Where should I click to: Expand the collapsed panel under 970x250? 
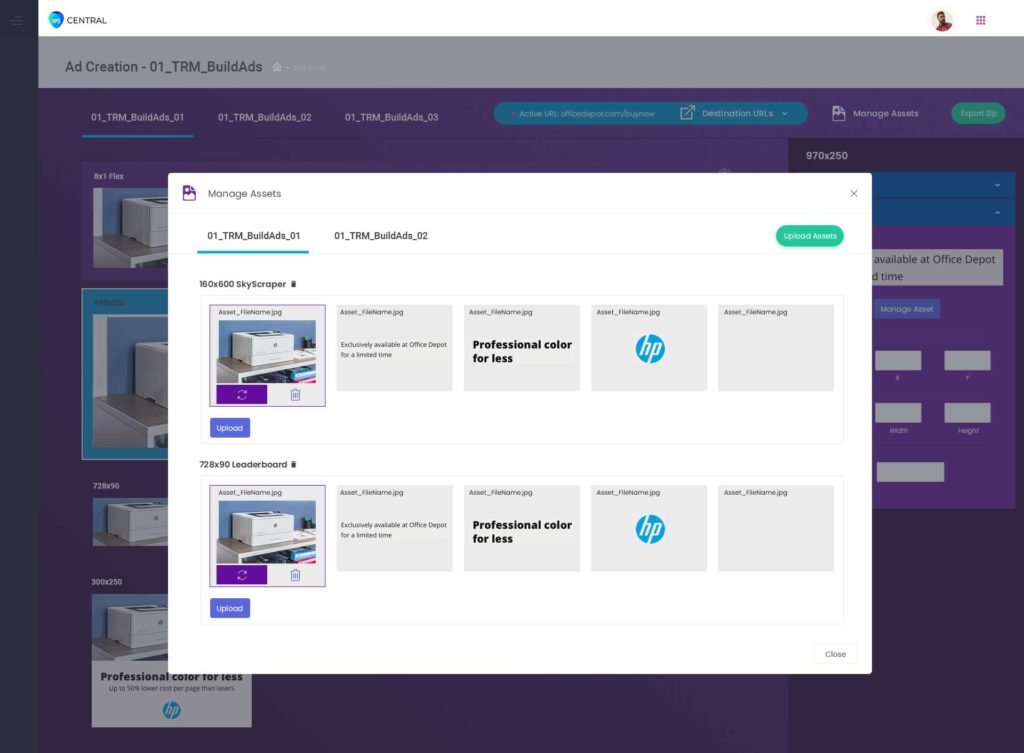(x=996, y=185)
